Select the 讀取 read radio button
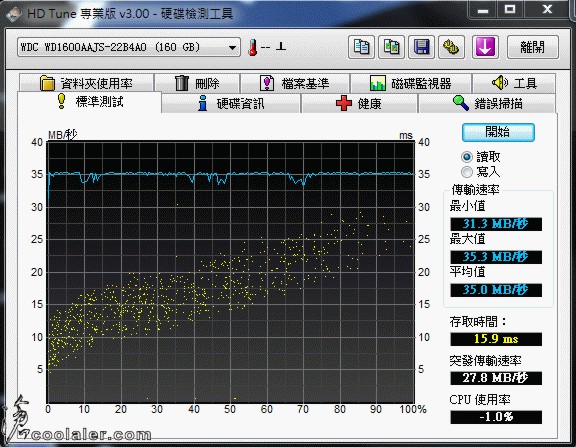Viewport: 576px width, 447px height. (467, 157)
